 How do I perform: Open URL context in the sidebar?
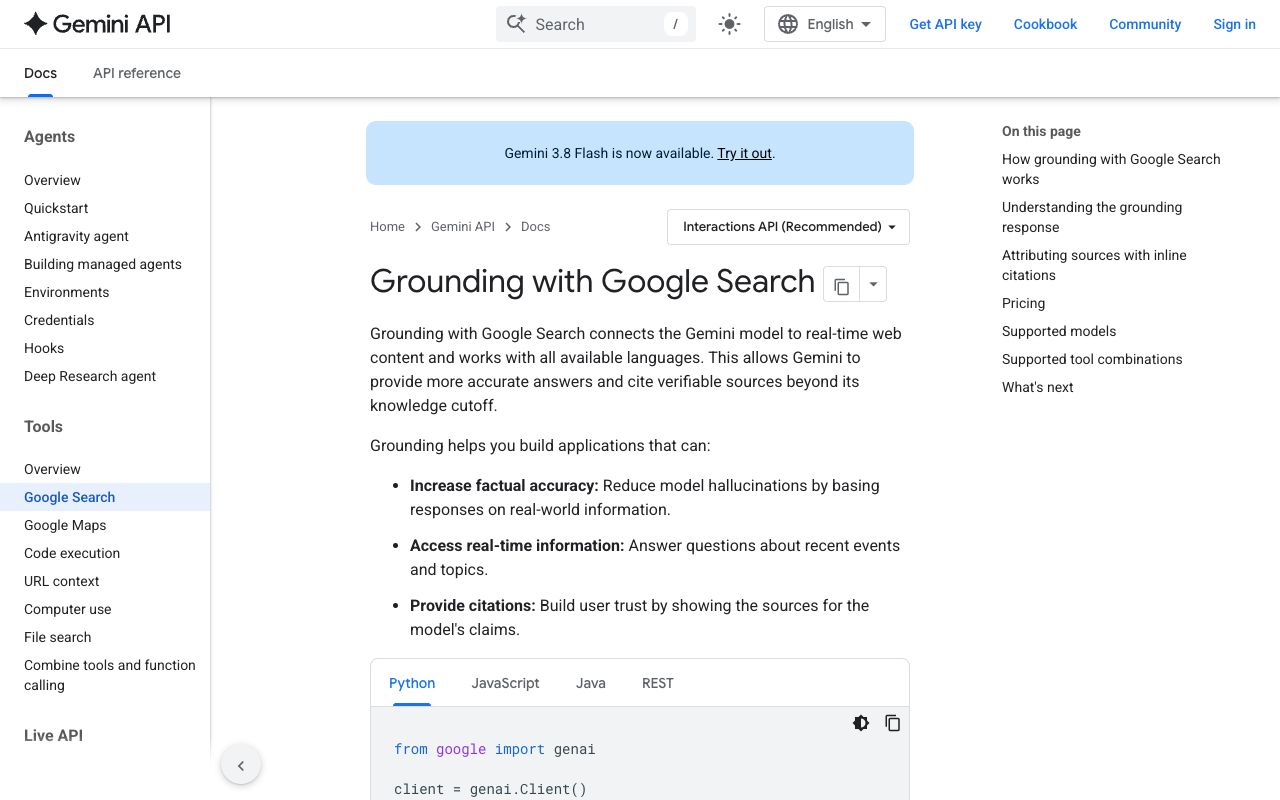pyautogui.click(x=62, y=581)
